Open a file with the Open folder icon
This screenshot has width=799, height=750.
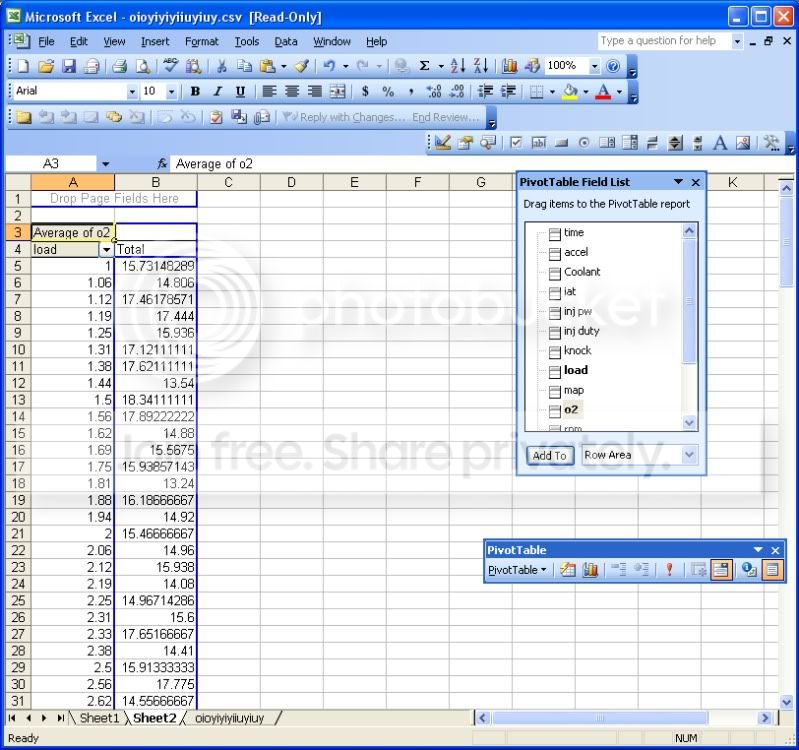pos(46,66)
